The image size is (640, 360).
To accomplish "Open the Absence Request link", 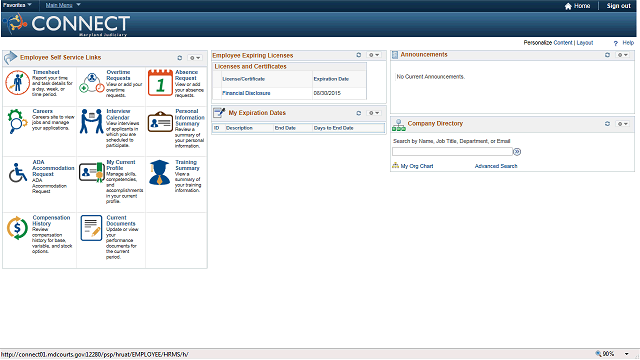I will tap(187, 75).
